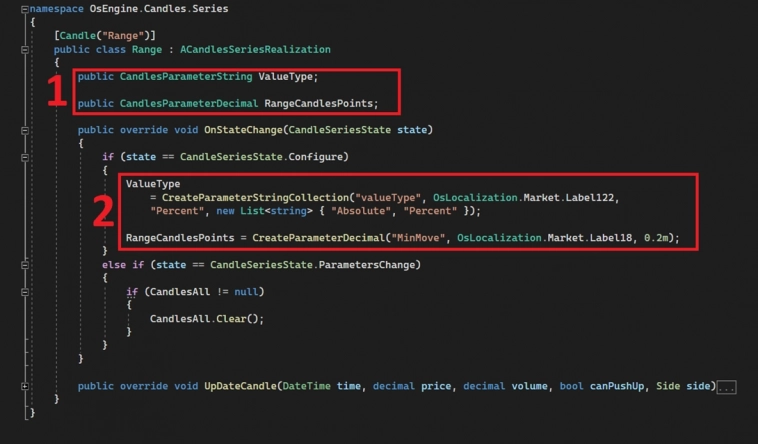Click Configure in the if condition
Viewport: 758px width, 444px height.
(316, 157)
